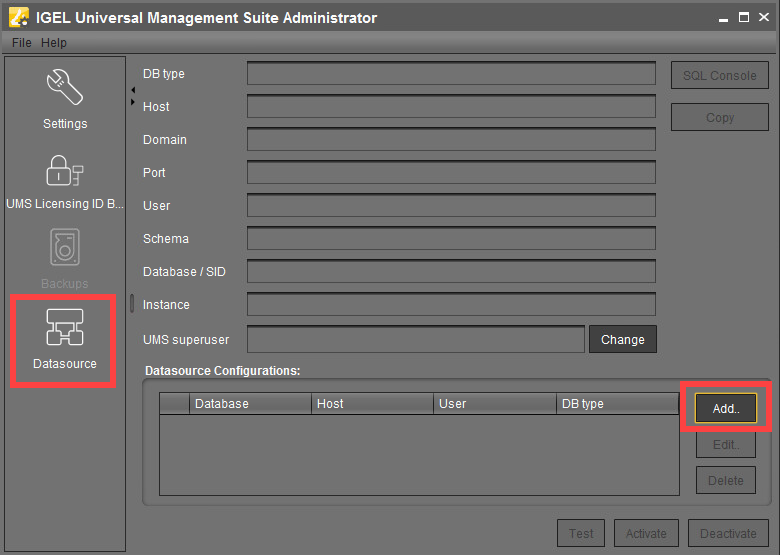The height and width of the screenshot is (555, 780).
Task: Sort by the DB type column header
Action: coord(617,404)
